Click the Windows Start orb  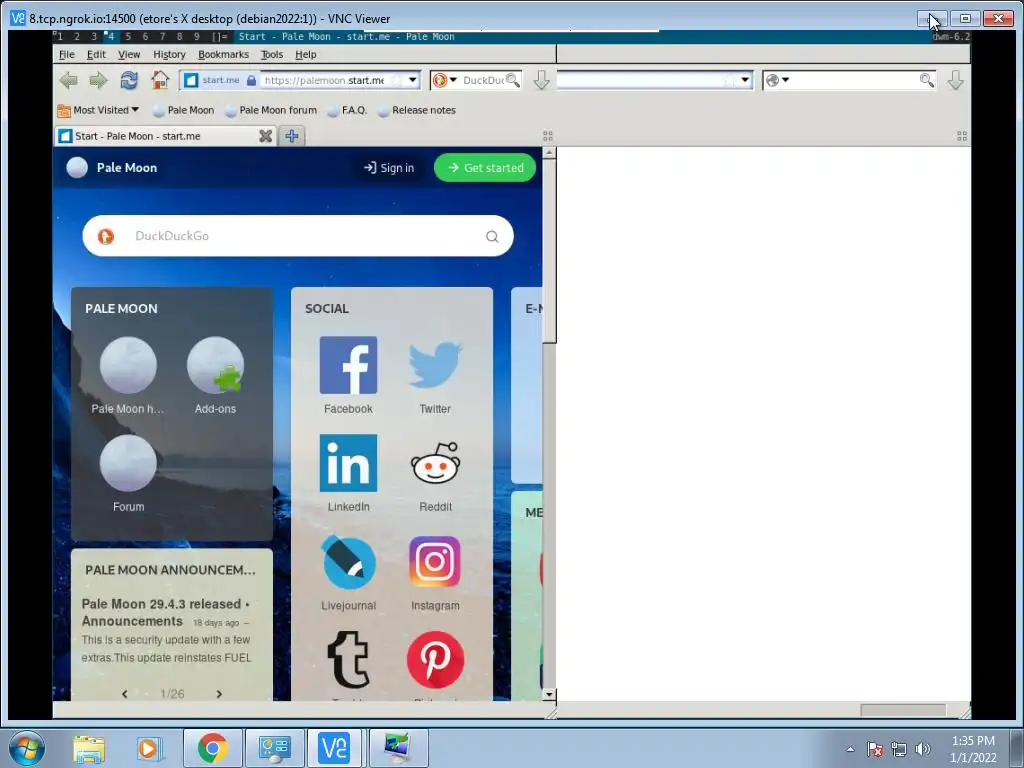26,748
